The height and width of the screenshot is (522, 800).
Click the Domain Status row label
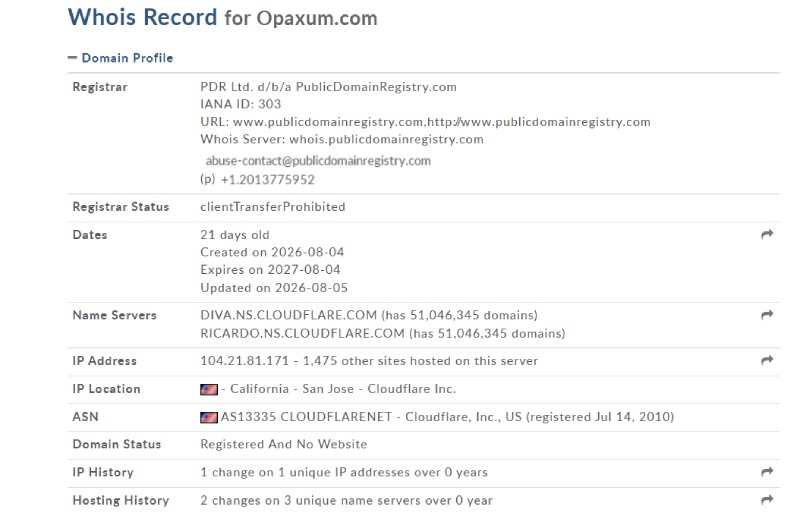(116, 444)
